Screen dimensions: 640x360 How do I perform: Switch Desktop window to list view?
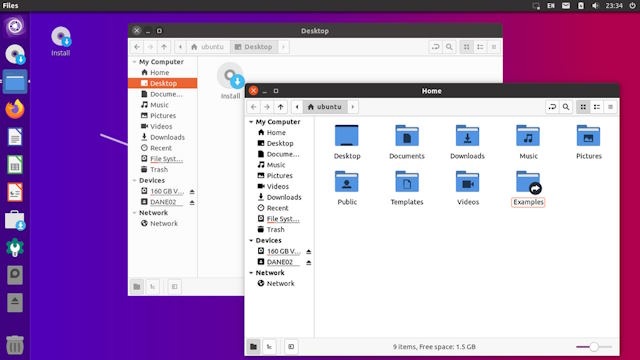click(480, 47)
